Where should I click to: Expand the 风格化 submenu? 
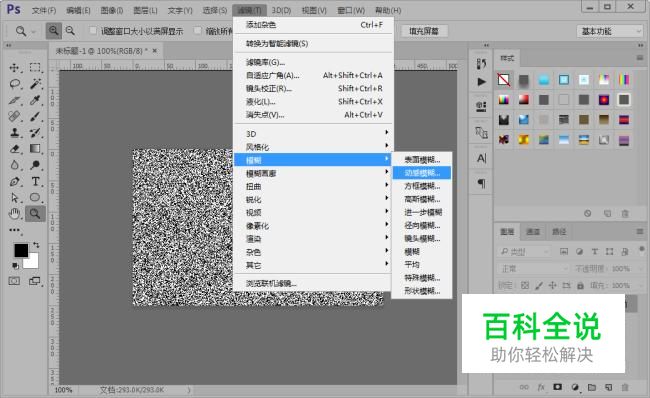[x=313, y=147]
